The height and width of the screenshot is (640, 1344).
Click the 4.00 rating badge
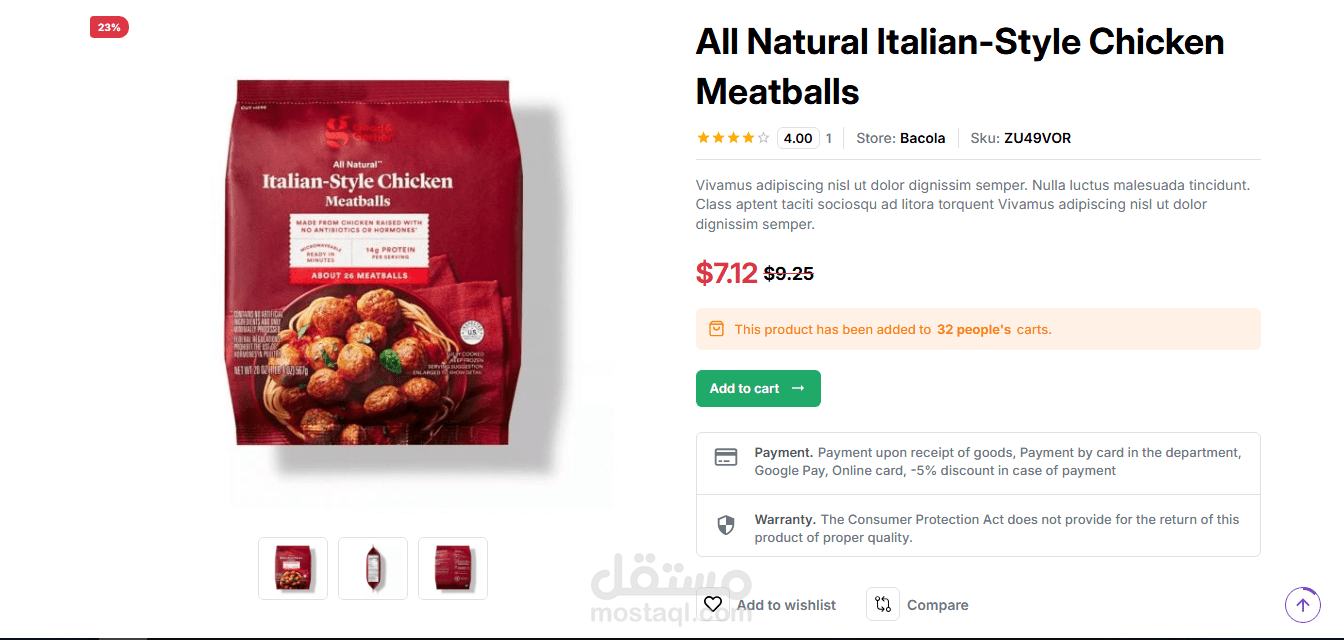tap(798, 138)
